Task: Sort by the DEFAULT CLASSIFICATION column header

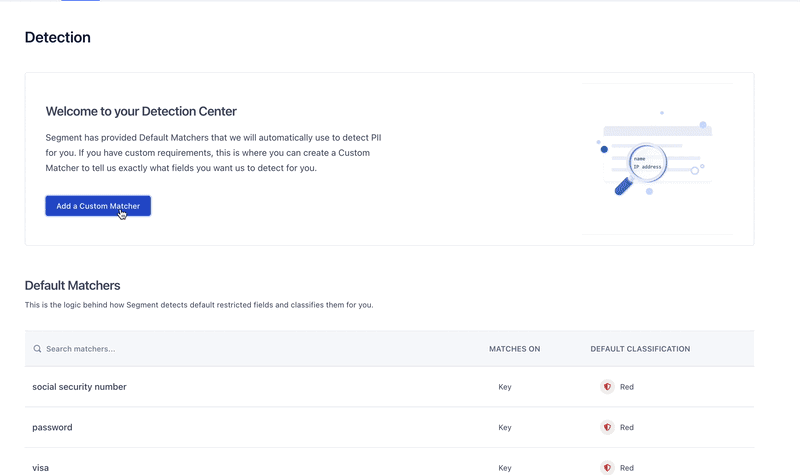Action: [640, 349]
